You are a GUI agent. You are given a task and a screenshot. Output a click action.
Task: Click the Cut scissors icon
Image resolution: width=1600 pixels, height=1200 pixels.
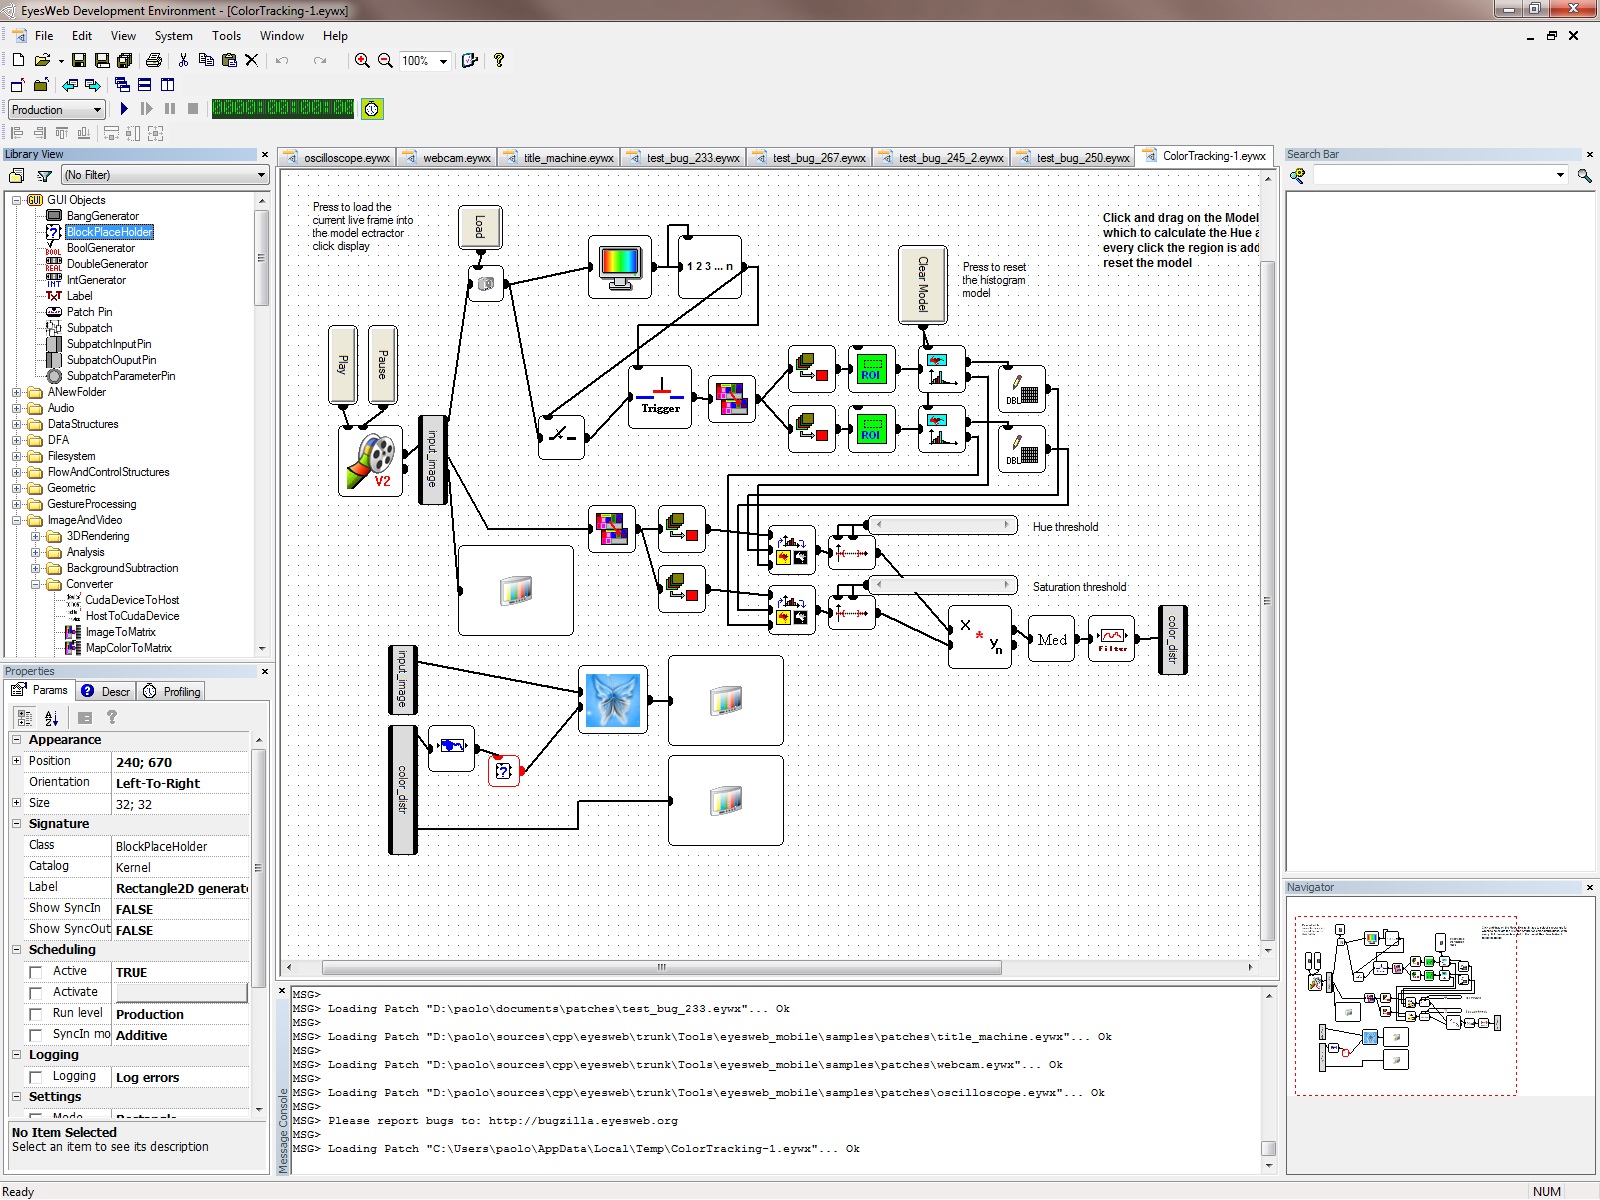click(x=183, y=61)
